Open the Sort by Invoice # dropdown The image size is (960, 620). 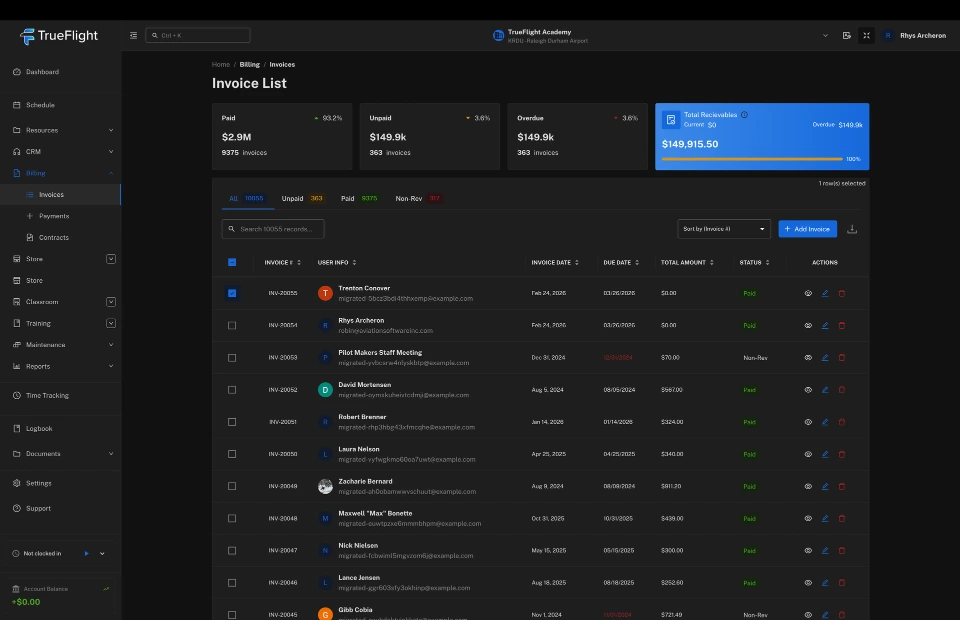(x=724, y=229)
